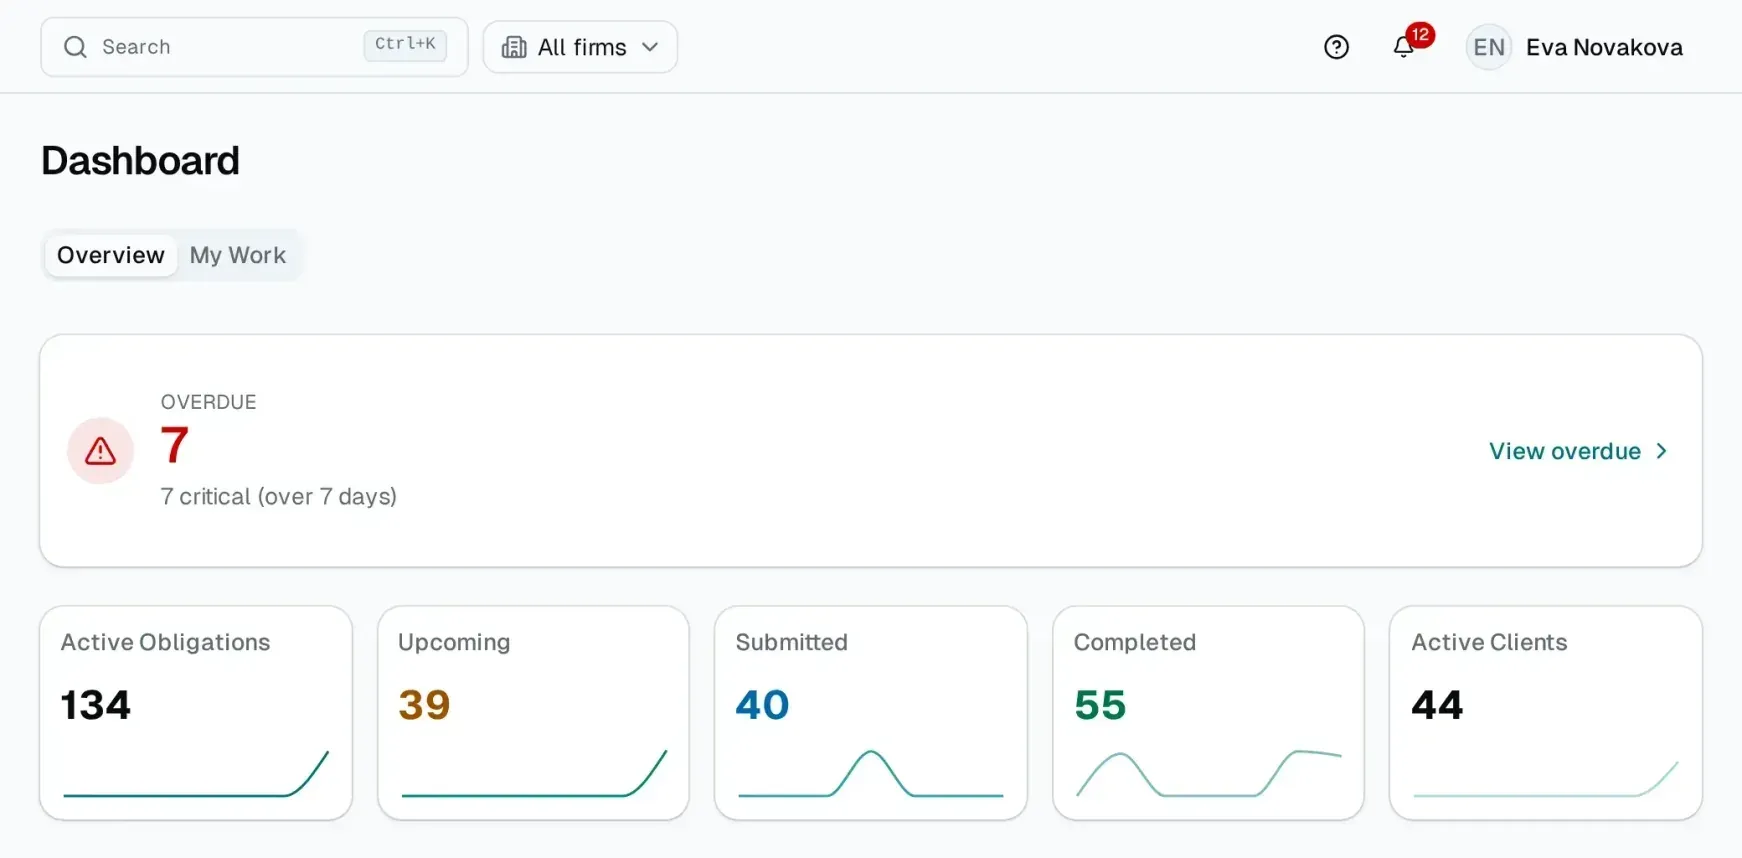Click the building icon beside All firms
The width and height of the screenshot is (1742, 858).
pos(514,47)
